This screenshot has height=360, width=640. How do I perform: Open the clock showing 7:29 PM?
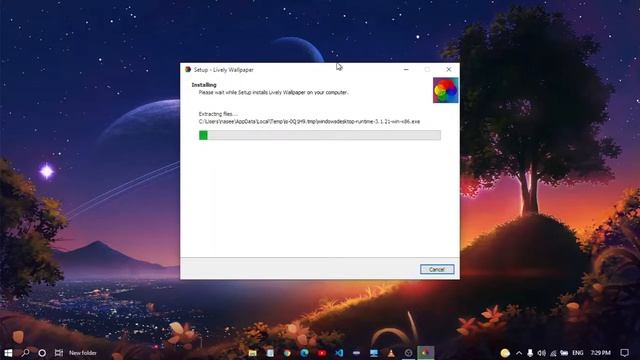[600, 353]
